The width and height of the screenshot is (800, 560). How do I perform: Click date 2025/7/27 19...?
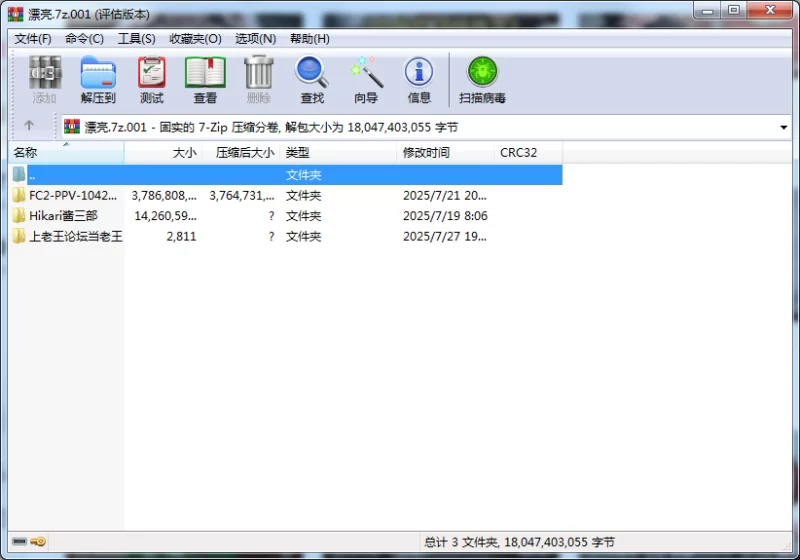click(445, 236)
